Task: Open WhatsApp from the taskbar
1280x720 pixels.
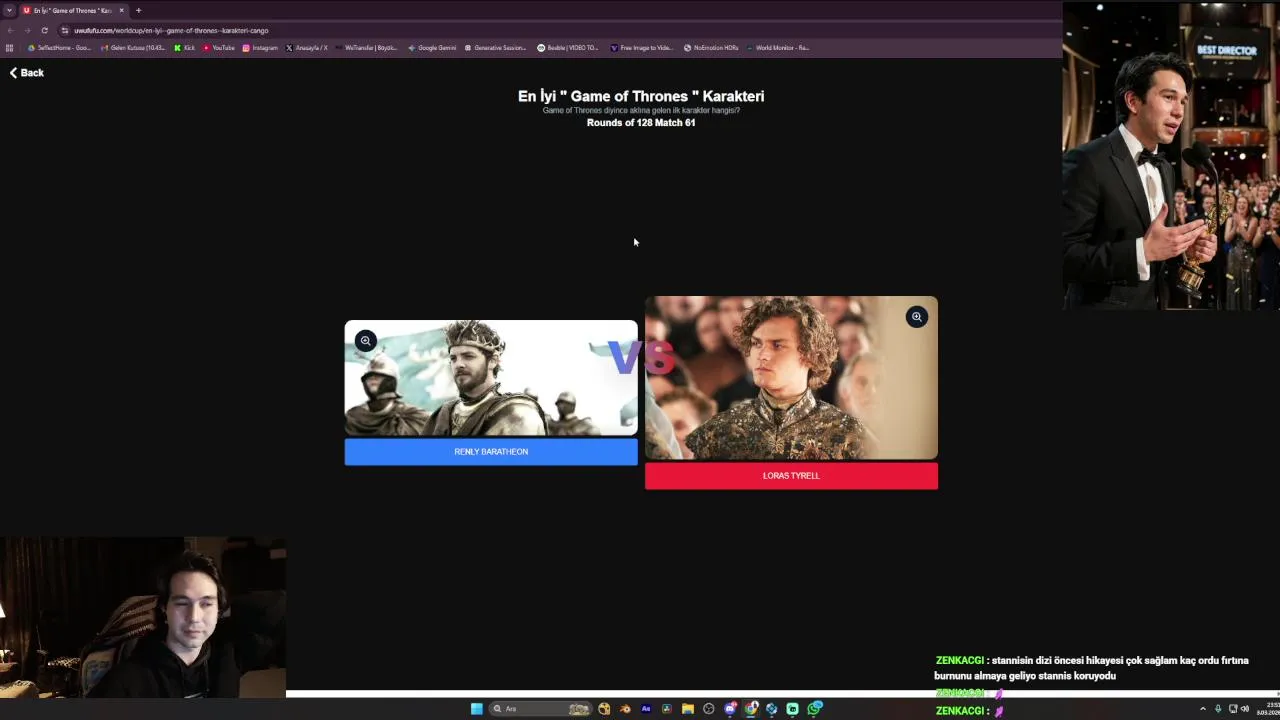Action: tap(815, 709)
